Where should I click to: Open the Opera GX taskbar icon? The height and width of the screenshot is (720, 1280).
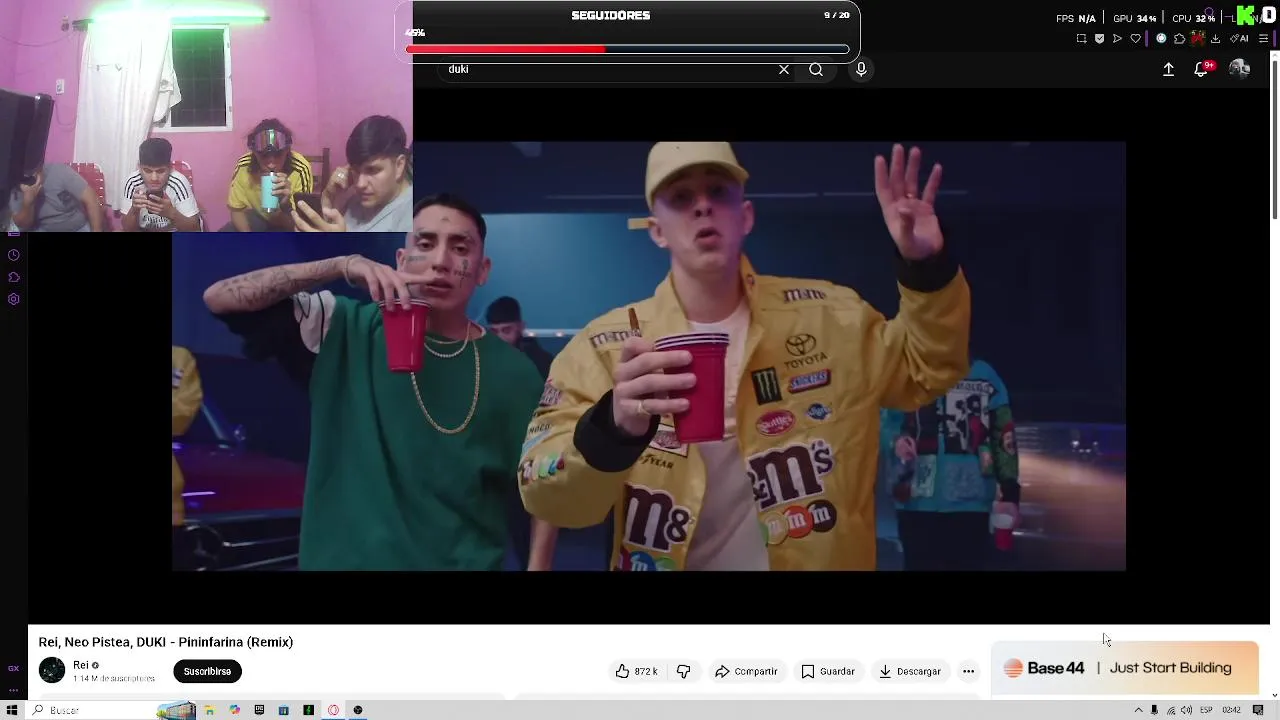pyautogui.click(x=333, y=710)
